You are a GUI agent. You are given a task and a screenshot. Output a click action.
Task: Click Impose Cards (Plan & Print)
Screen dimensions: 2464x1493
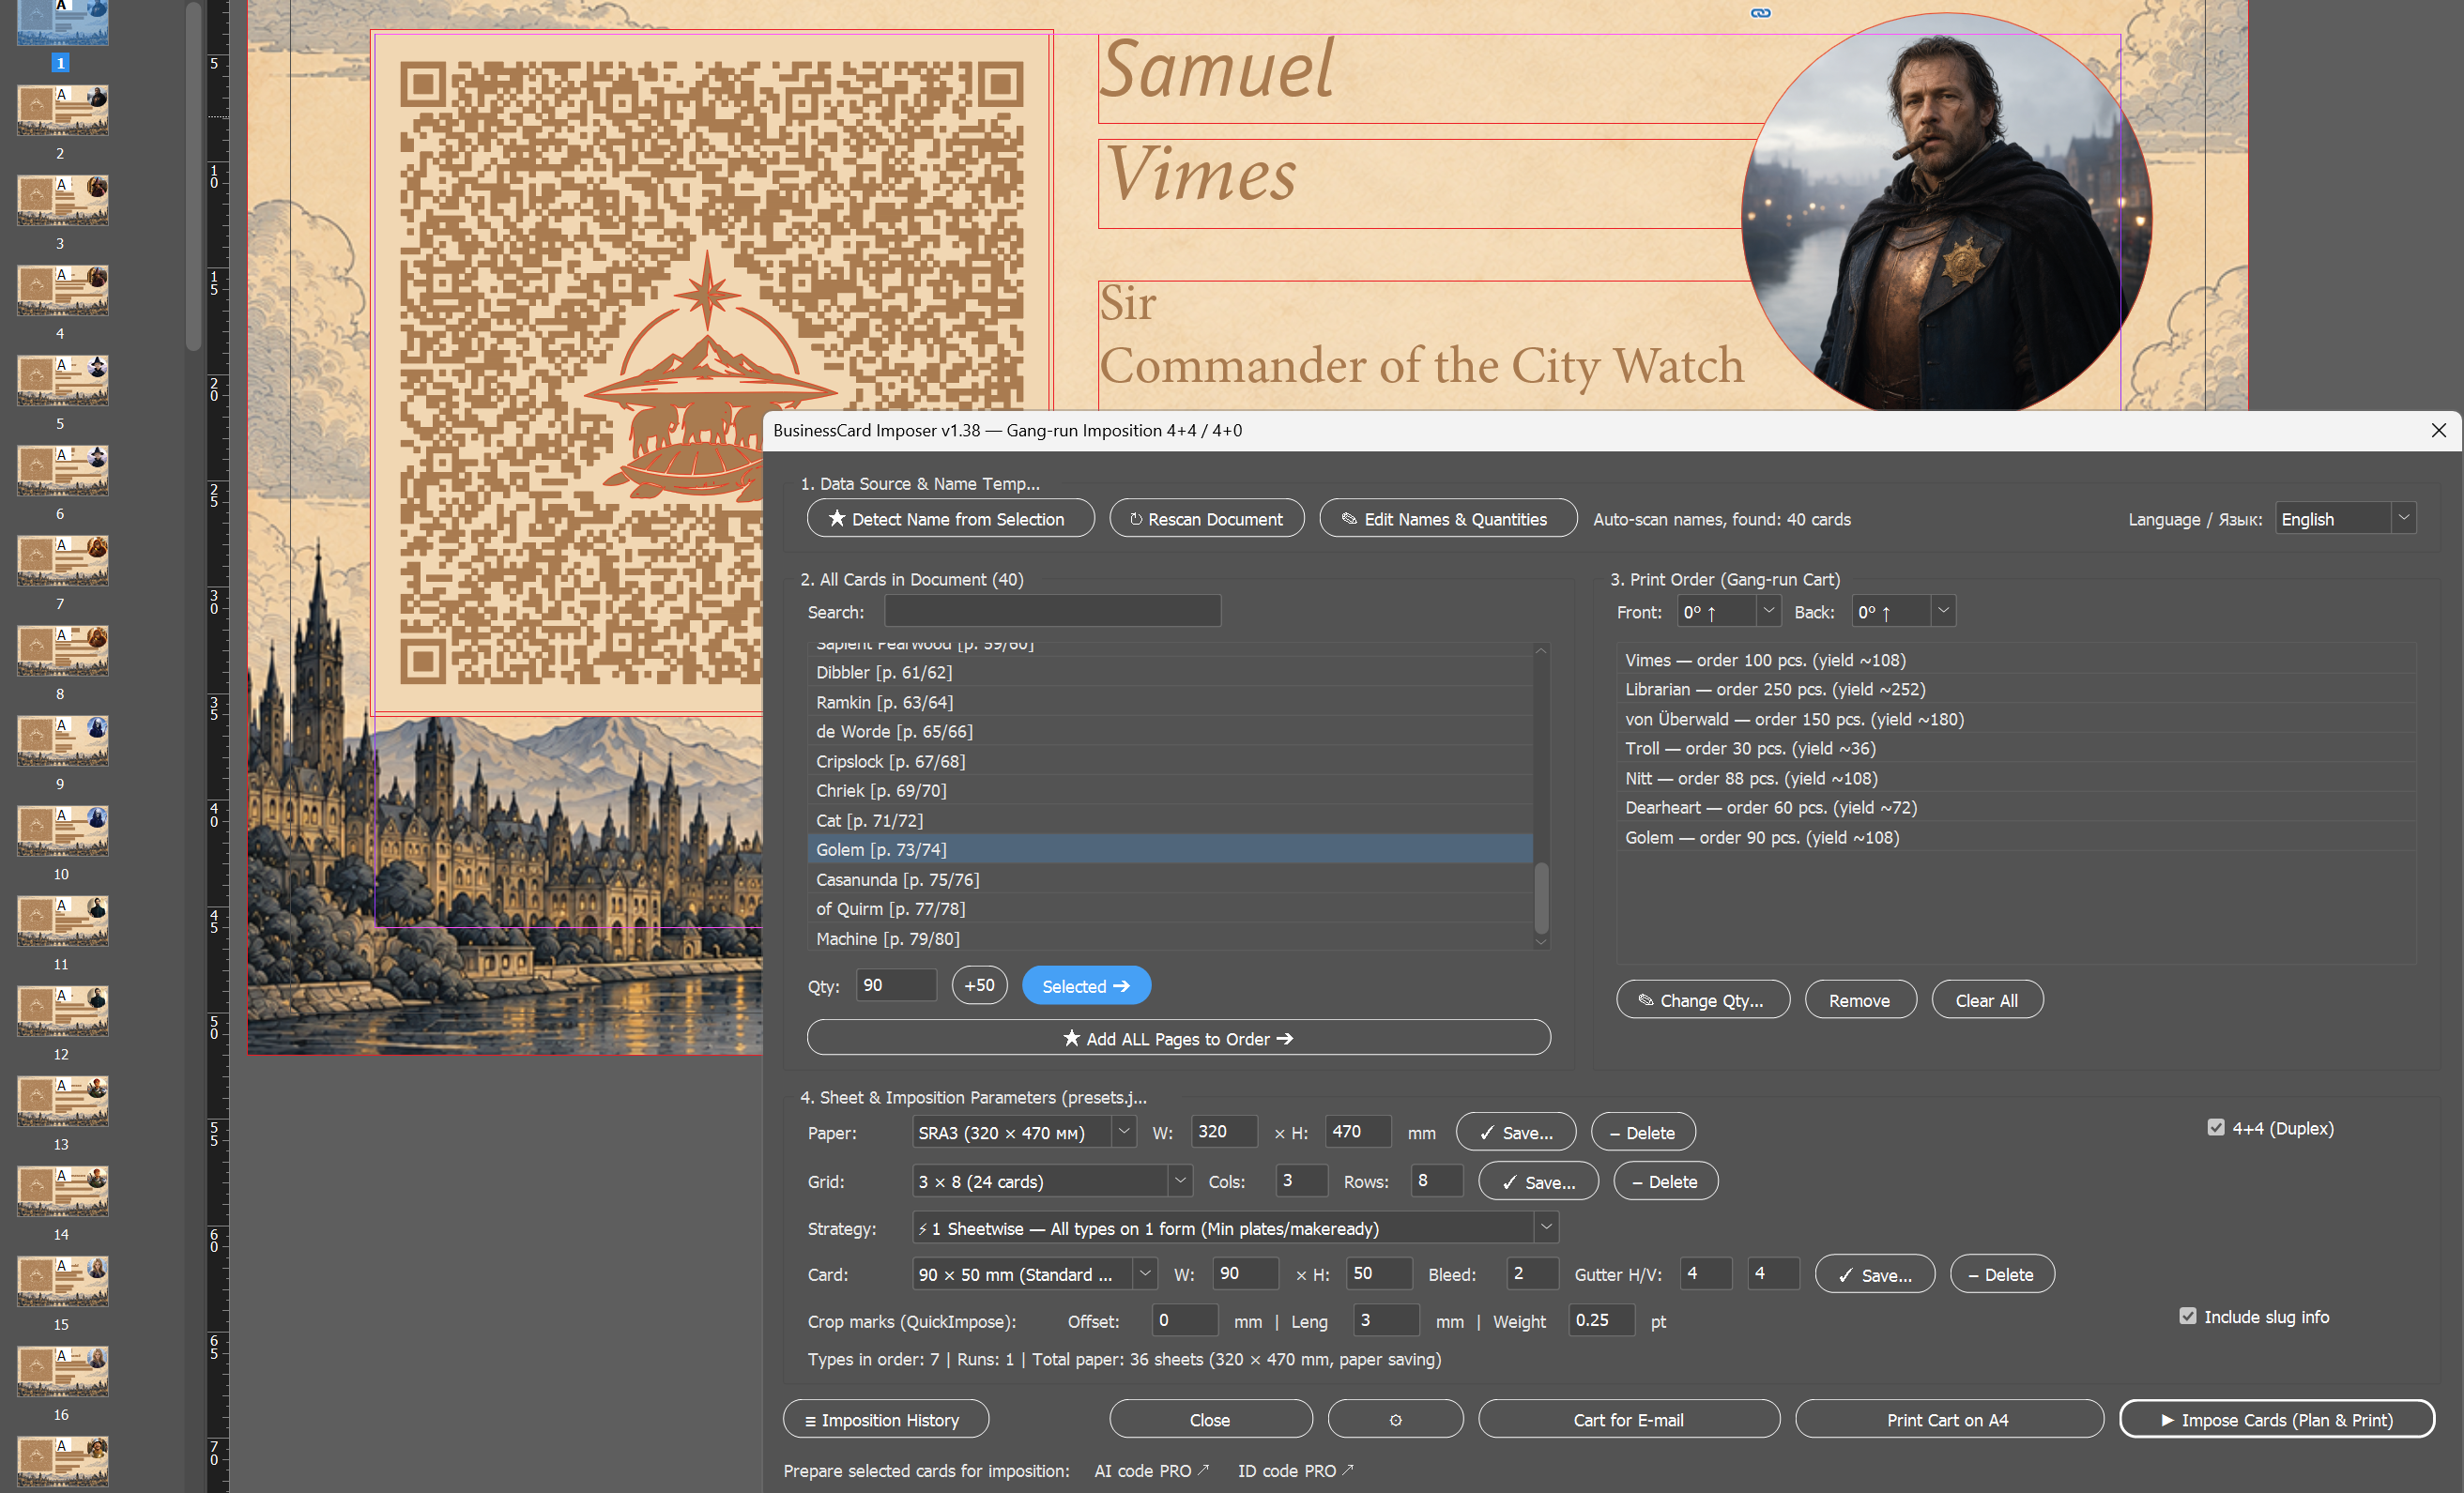[x=2276, y=1419]
